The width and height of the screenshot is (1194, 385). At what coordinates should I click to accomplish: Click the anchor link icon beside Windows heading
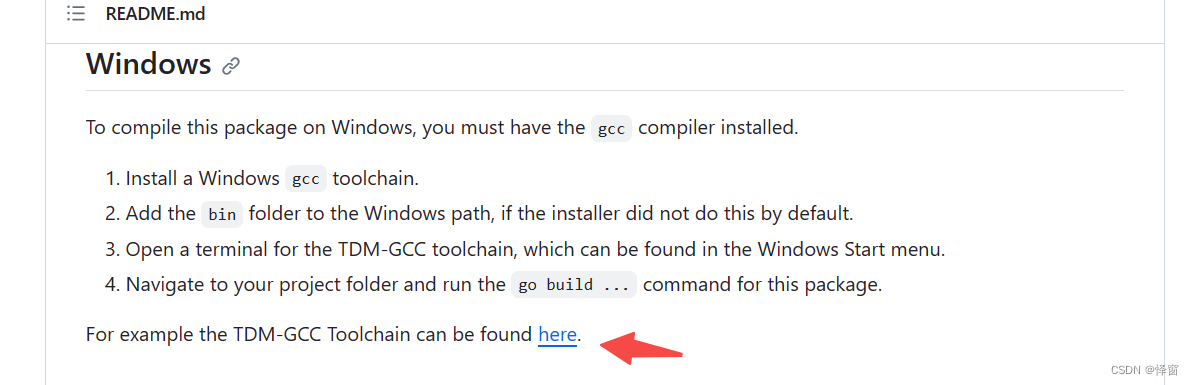click(231, 66)
